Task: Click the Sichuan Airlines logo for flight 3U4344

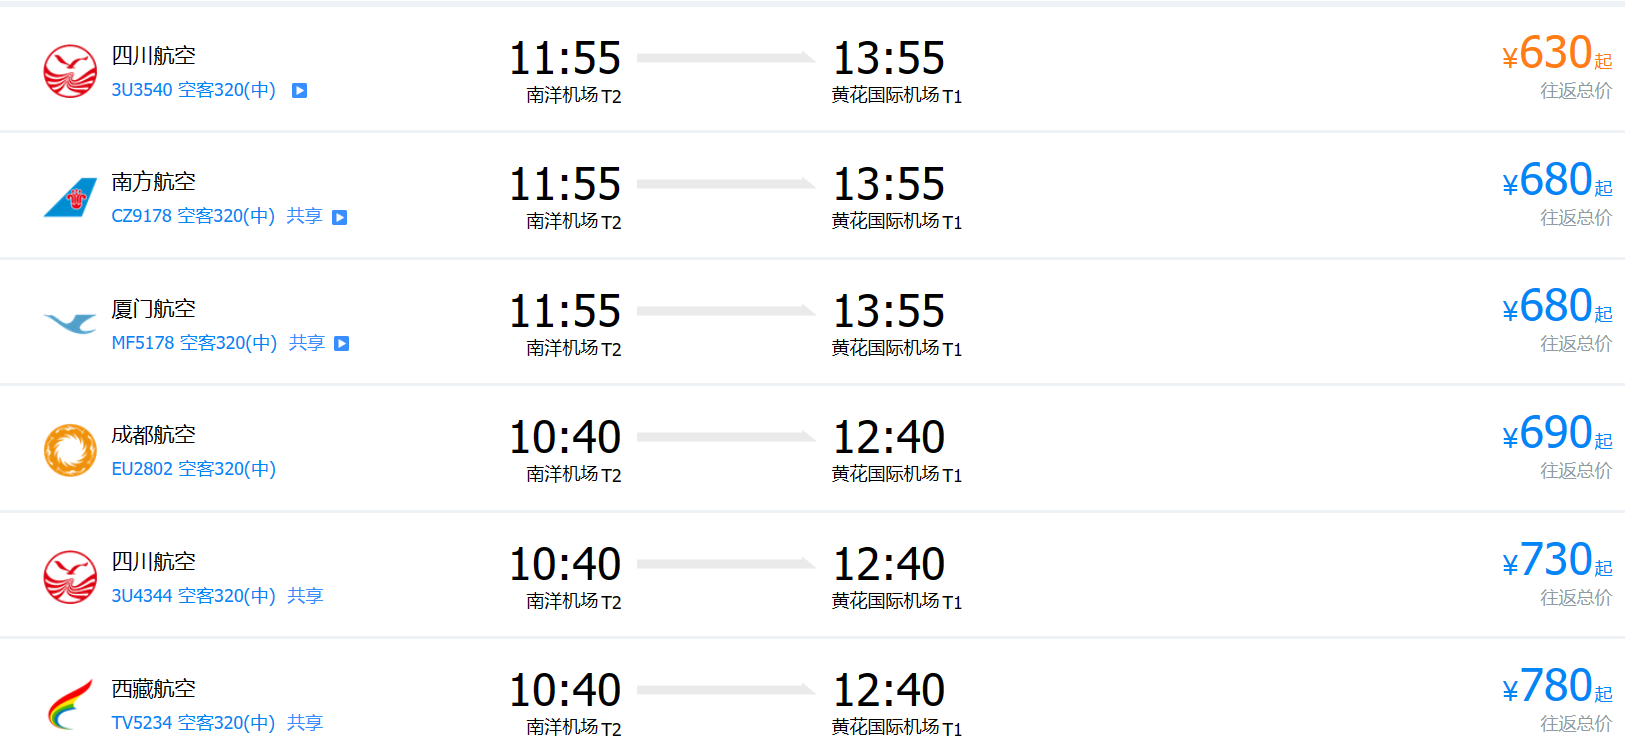Action: click(x=70, y=577)
